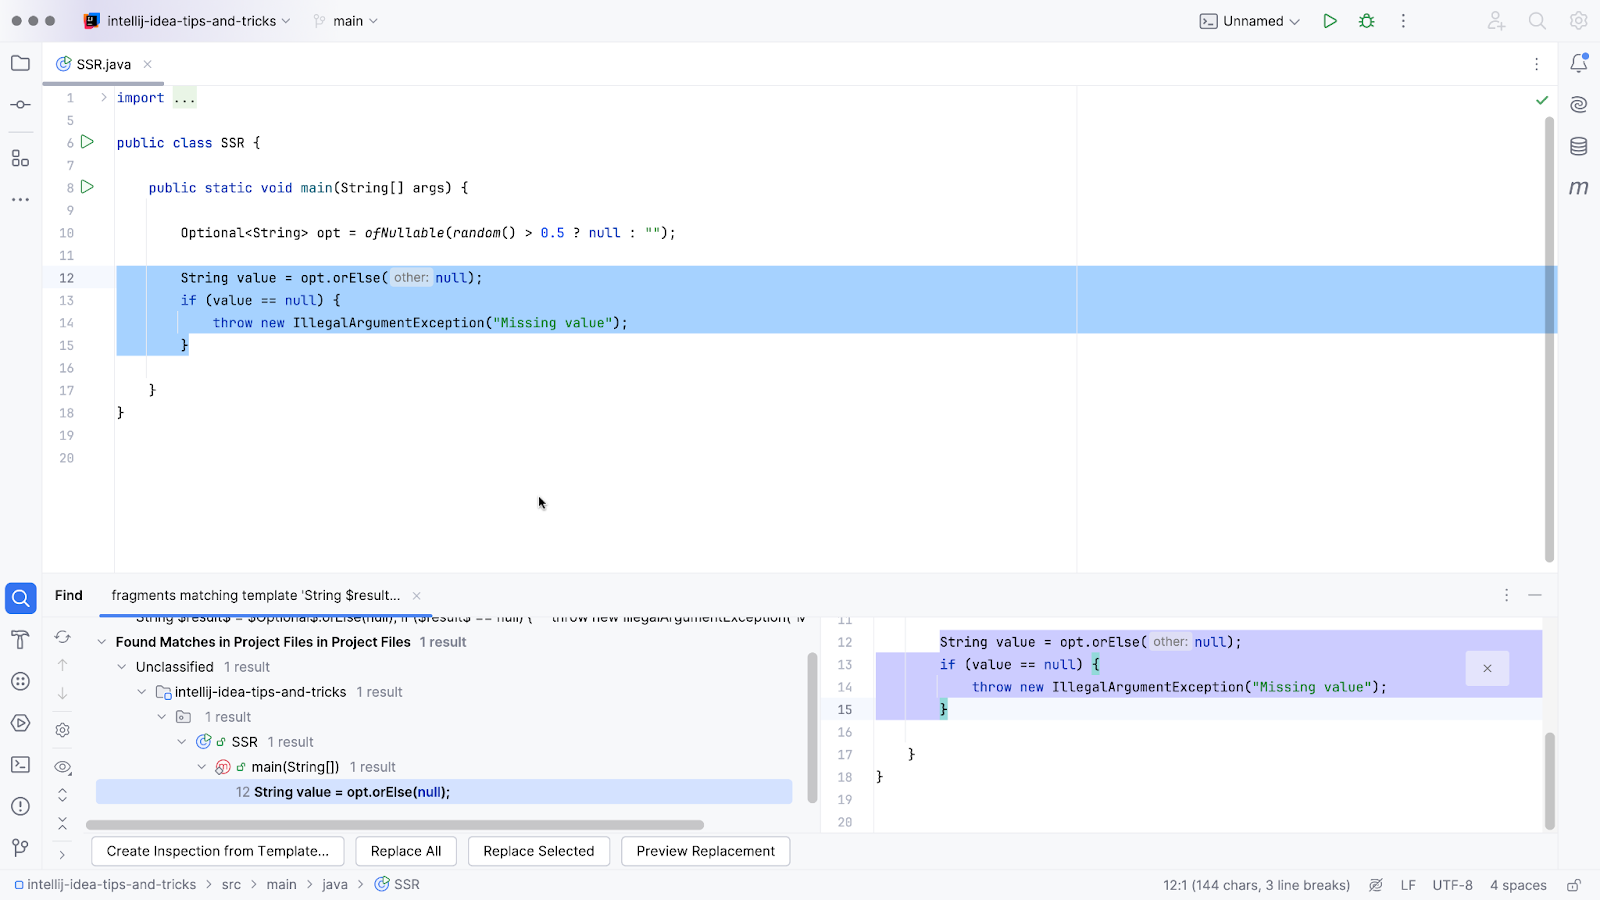This screenshot has height=900, width=1600.
Task: Collapse main(String[]) result node
Action: pos(202,767)
